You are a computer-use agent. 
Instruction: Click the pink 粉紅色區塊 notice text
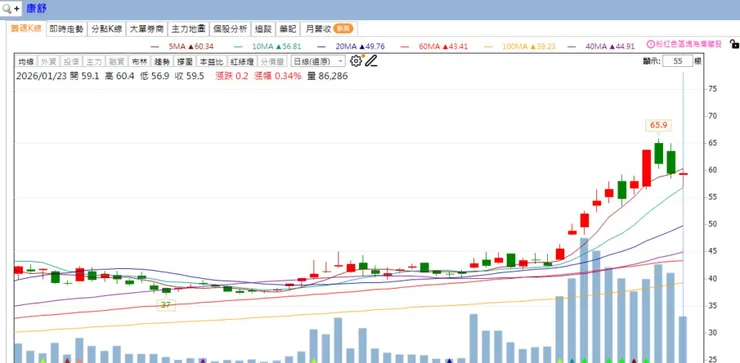pos(689,44)
